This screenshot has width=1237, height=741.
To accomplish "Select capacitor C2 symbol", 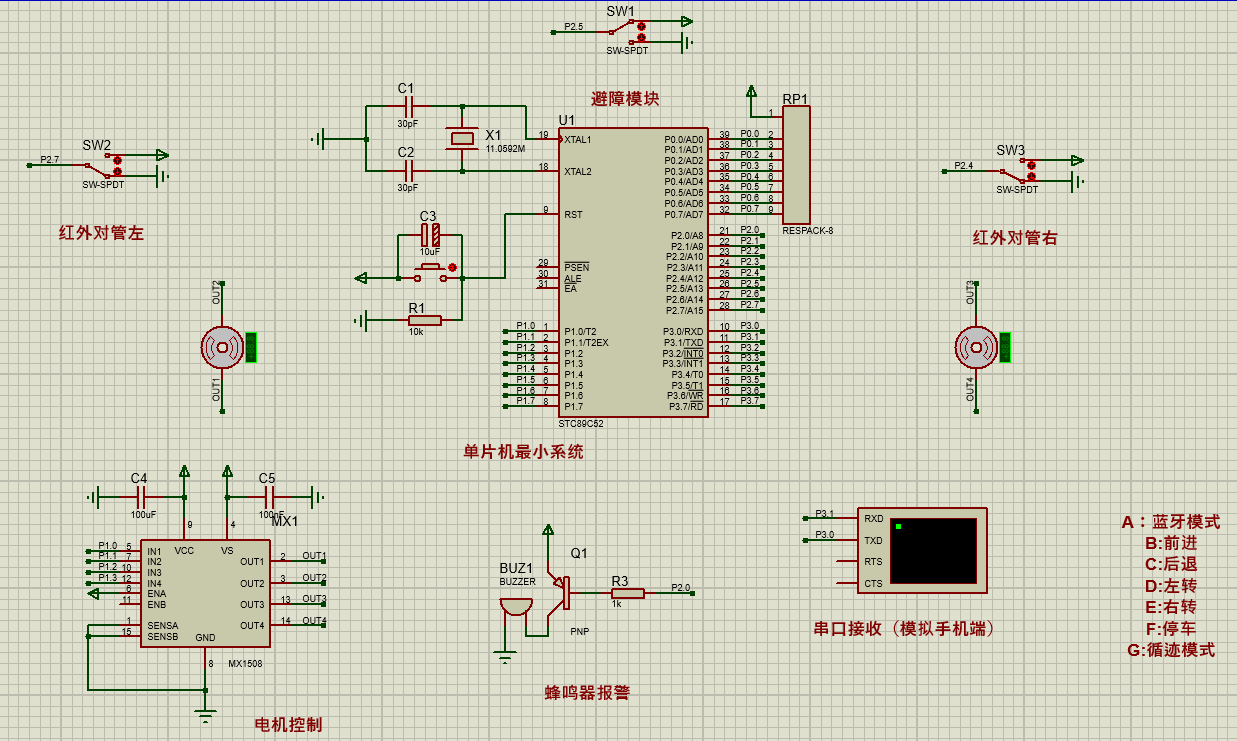I will [408, 171].
